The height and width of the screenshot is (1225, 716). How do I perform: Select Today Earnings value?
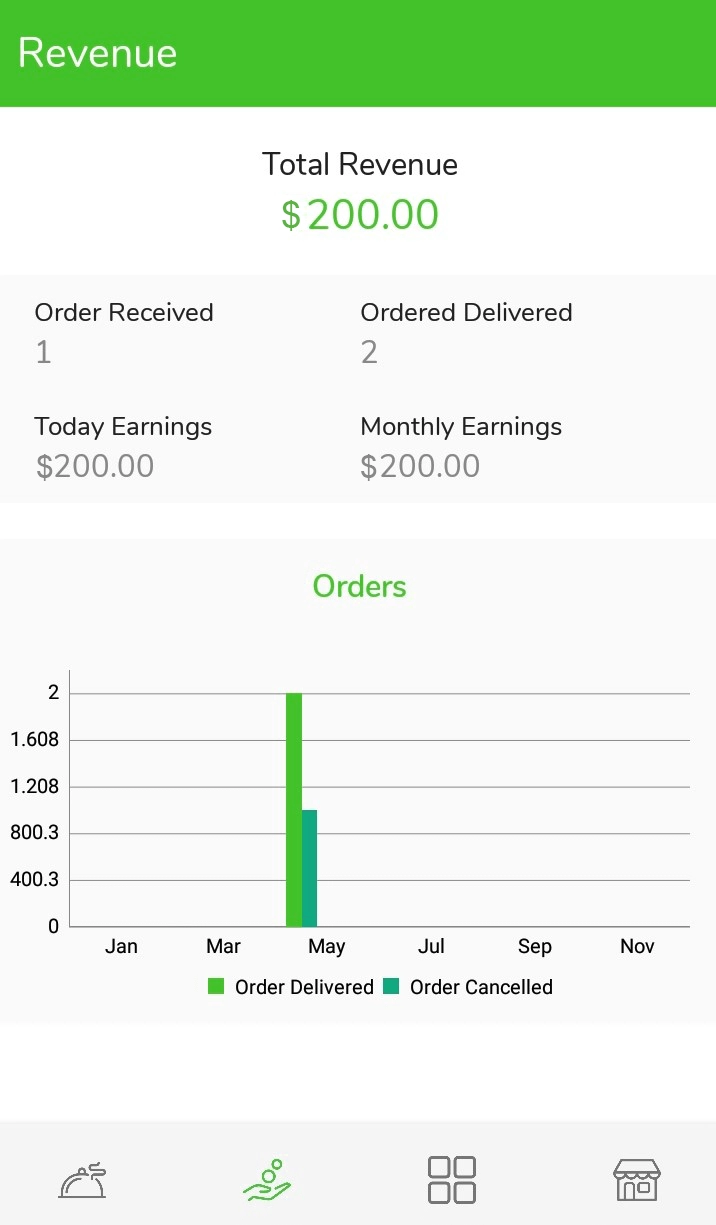click(x=95, y=465)
